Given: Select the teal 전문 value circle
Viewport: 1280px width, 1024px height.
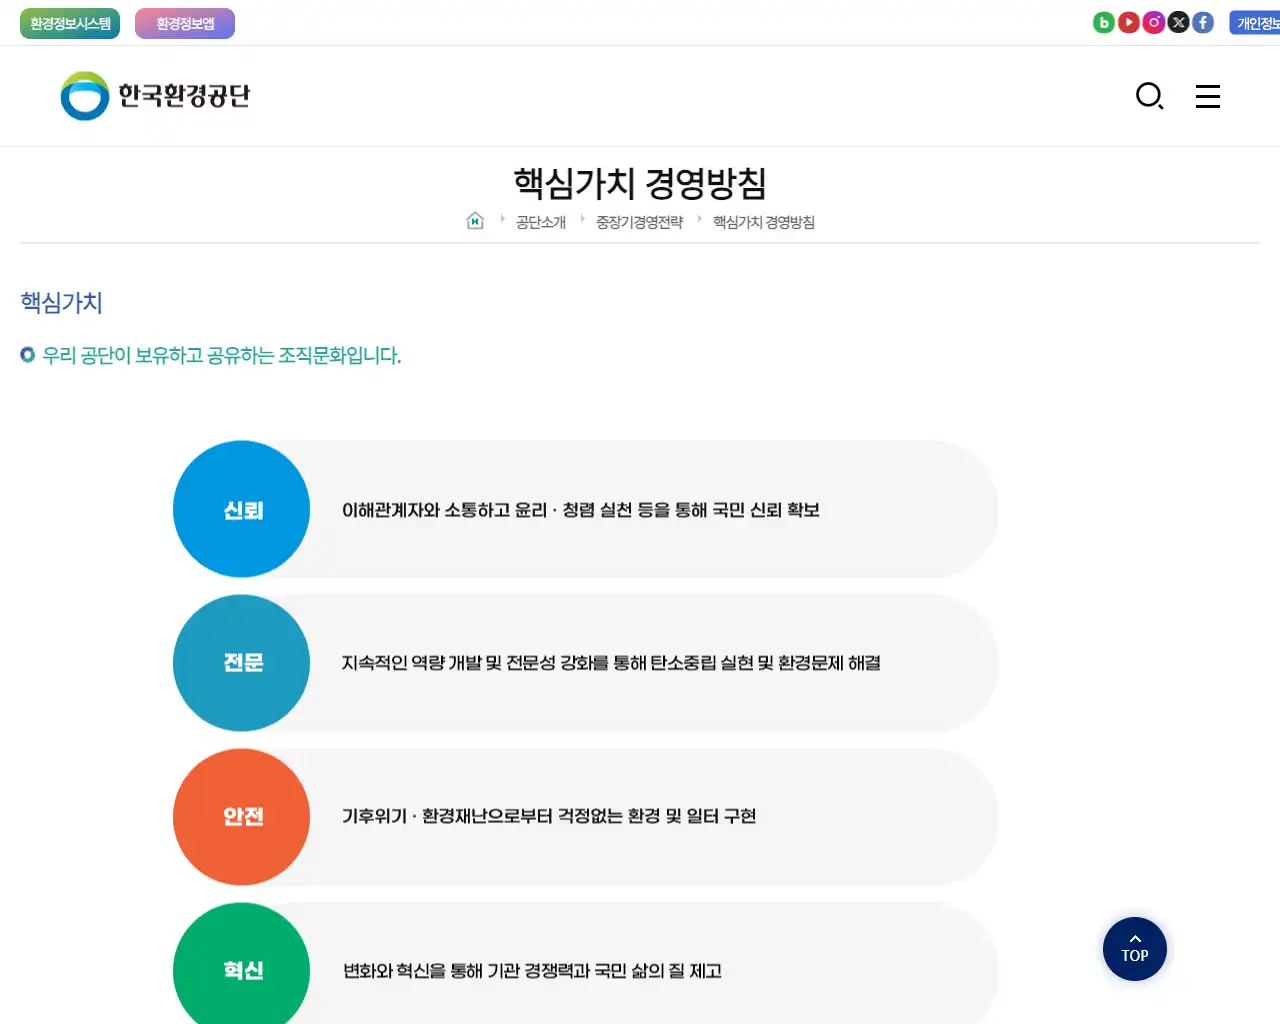Looking at the screenshot, I should coord(241,662).
